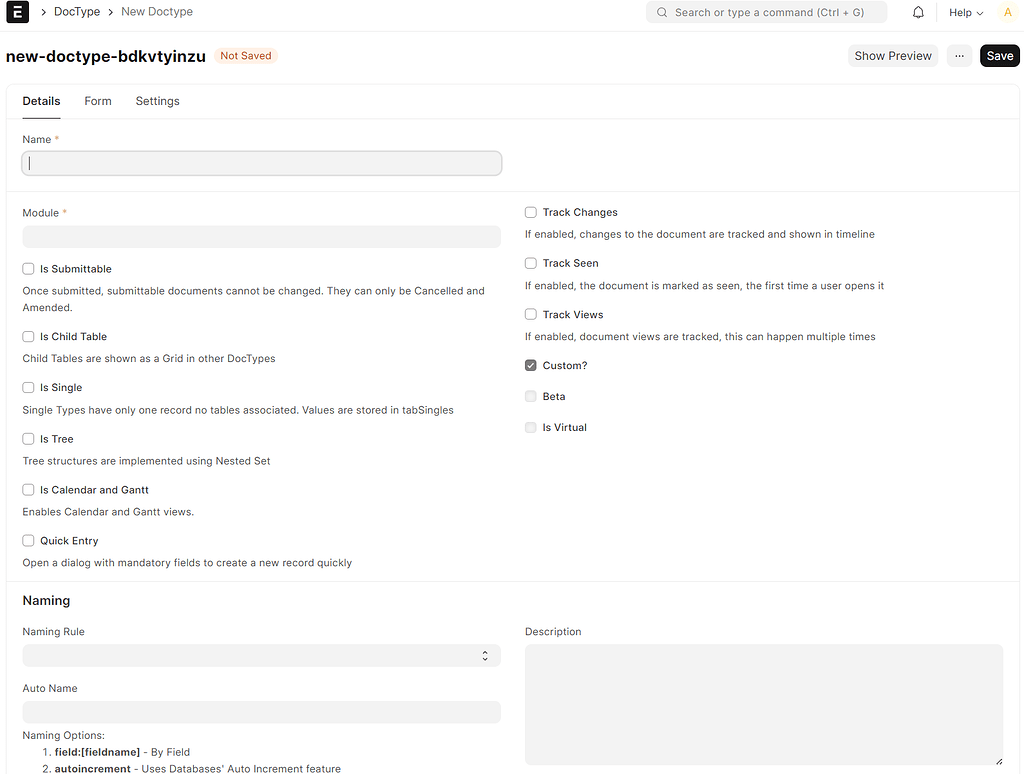Viewport: 1024px width, 774px height.
Task: Click the Save button
Action: [x=999, y=56]
